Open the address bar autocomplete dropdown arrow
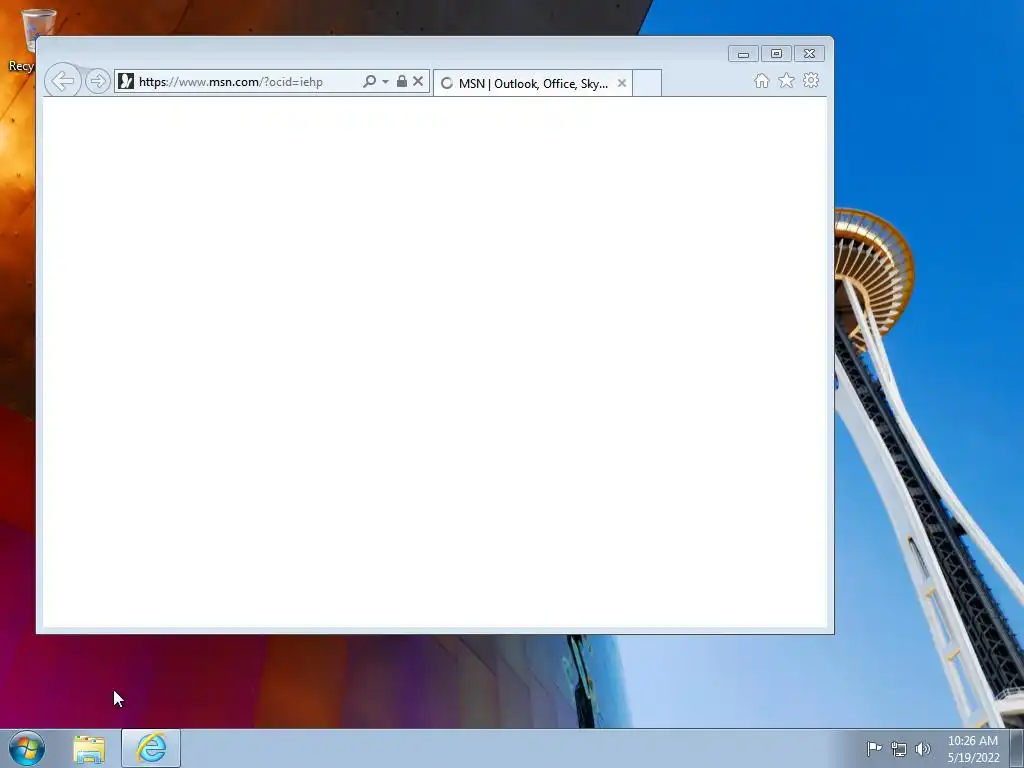The width and height of the screenshot is (1024, 768). coord(385,82)
